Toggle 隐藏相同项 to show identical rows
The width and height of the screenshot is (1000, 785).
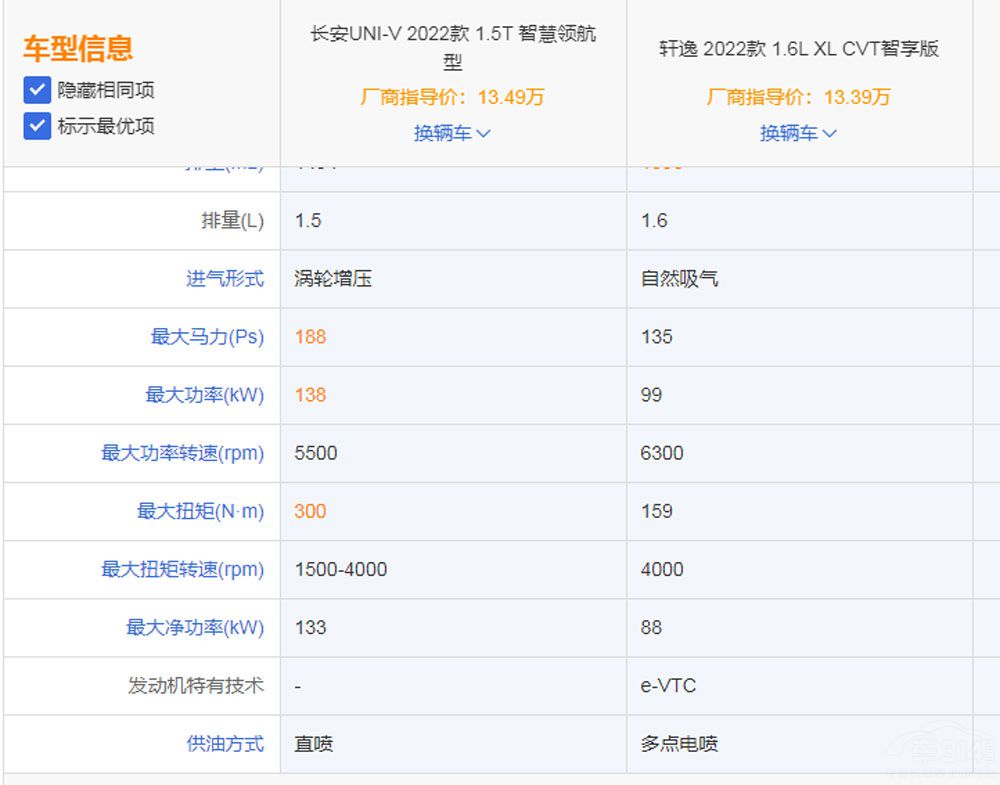[37, 89]
